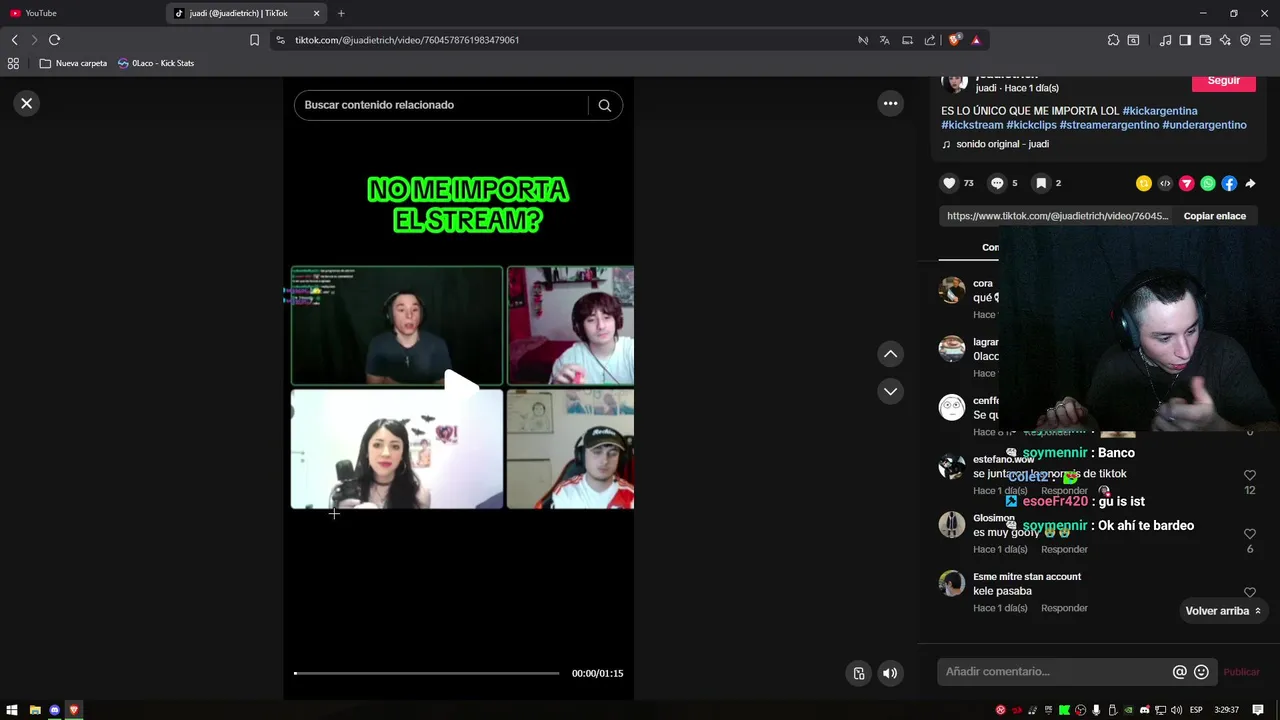
Task: Send to friends with red paper-plane icon
Action: pos(1187,183)
